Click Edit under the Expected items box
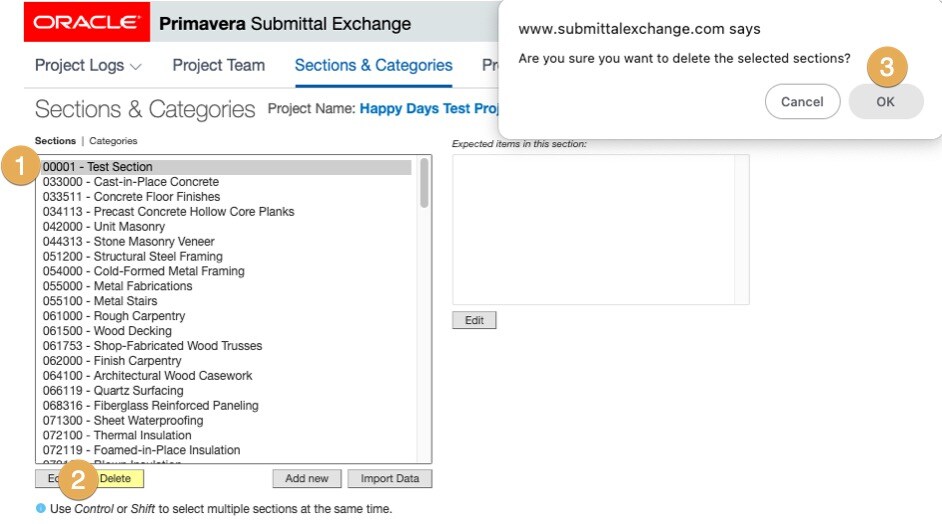 tap(474, 320)
